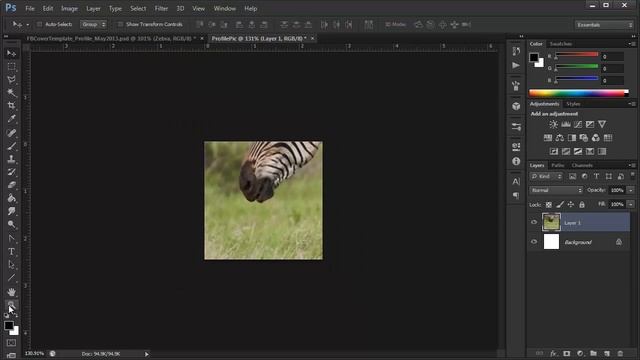Select the Healing Brush tool
The height and width of the screenshot is (360, 640).
click(x=11, y=133)
